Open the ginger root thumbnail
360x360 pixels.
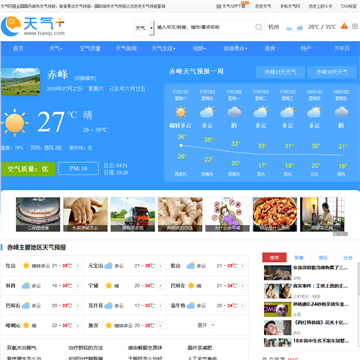pyautogui.click(x=180, y=214)
